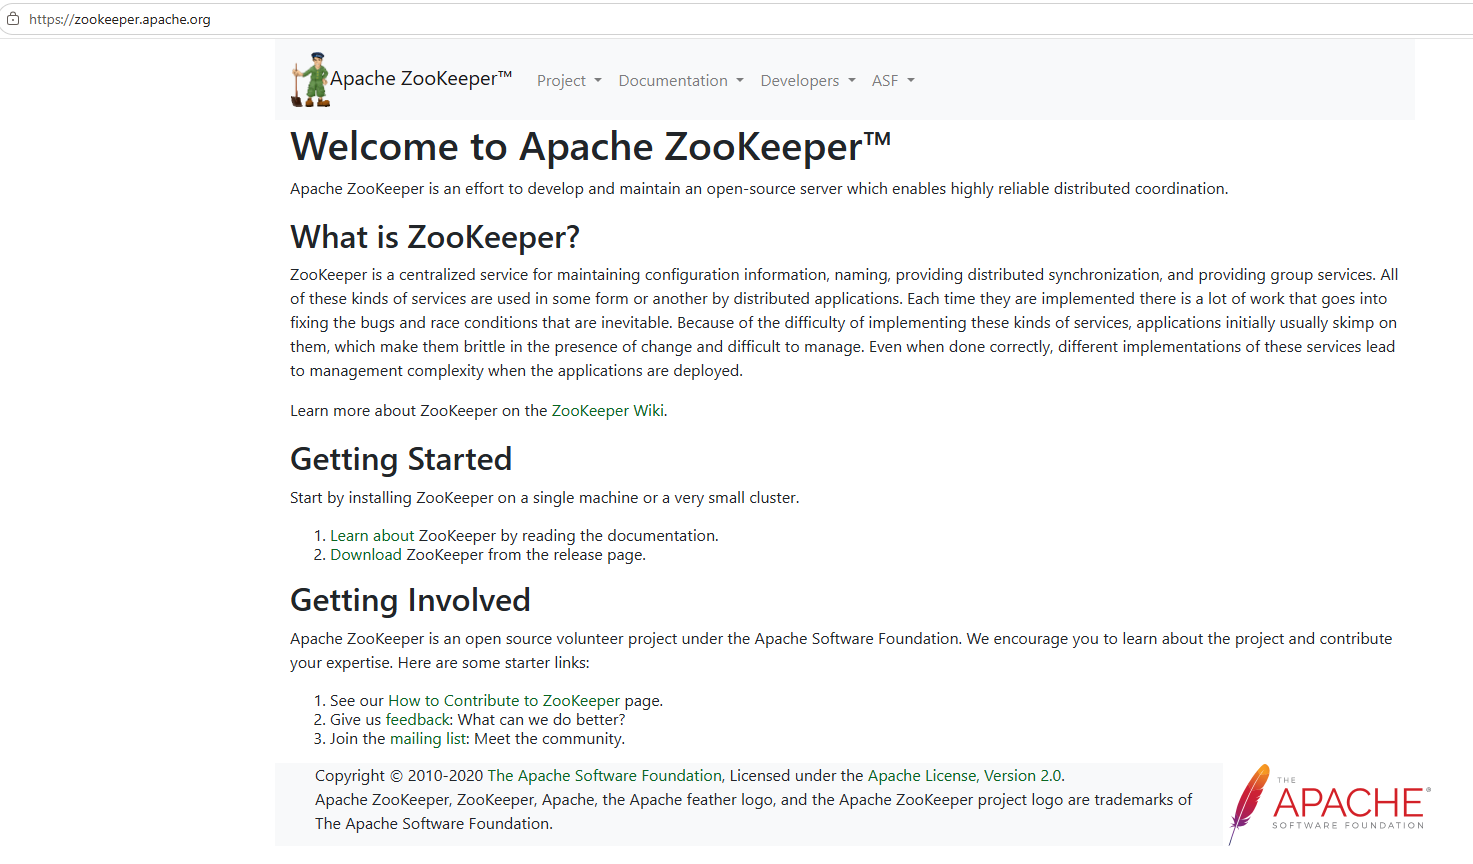Click the lock icon in the address bar
Screen dimensions: 1473x864
[13, 19]
